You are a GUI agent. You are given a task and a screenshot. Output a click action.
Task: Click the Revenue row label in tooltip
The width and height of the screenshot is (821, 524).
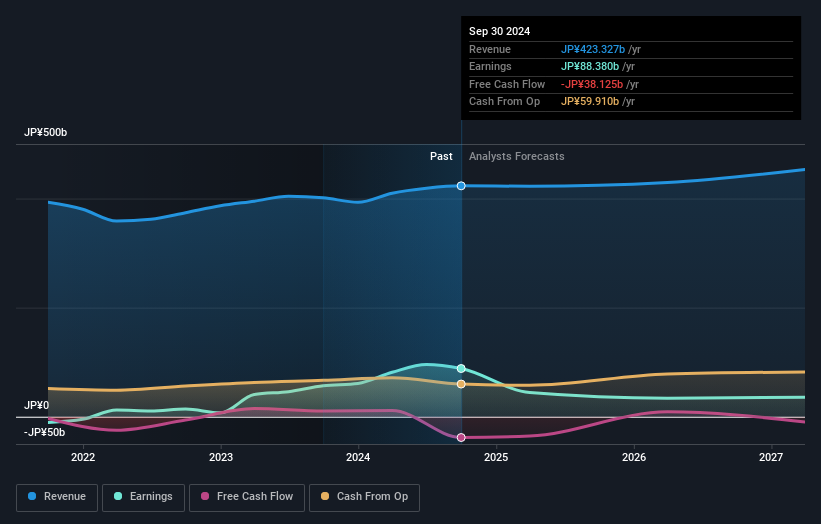(490, 49)
